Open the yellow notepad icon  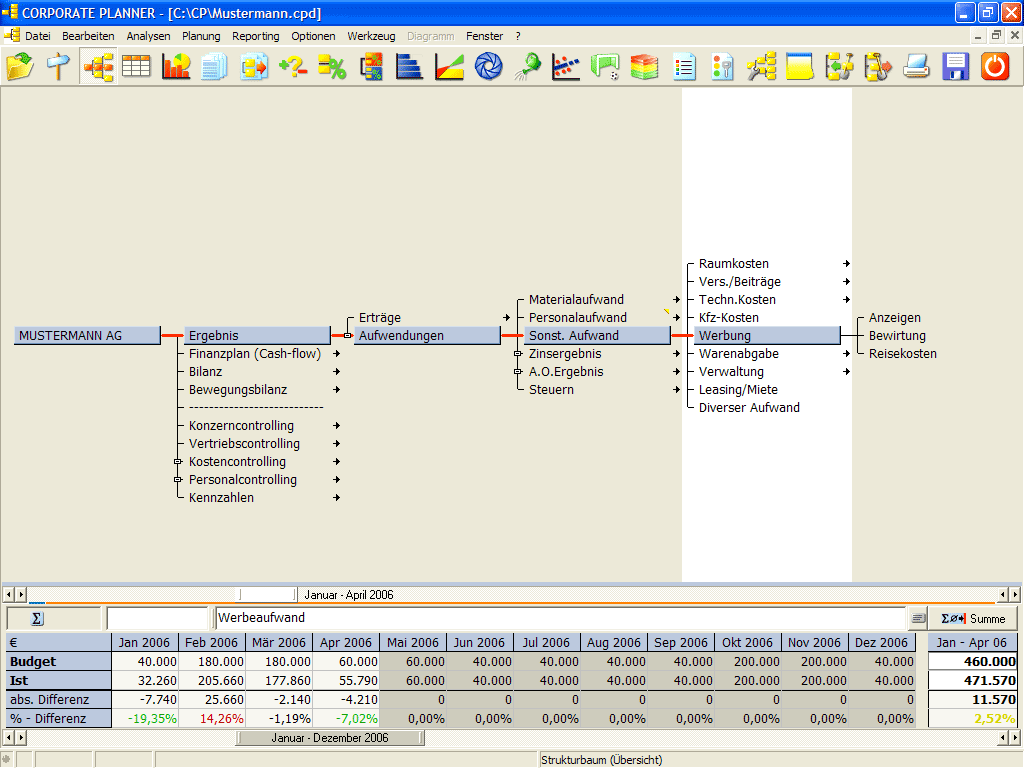point(800,67)
